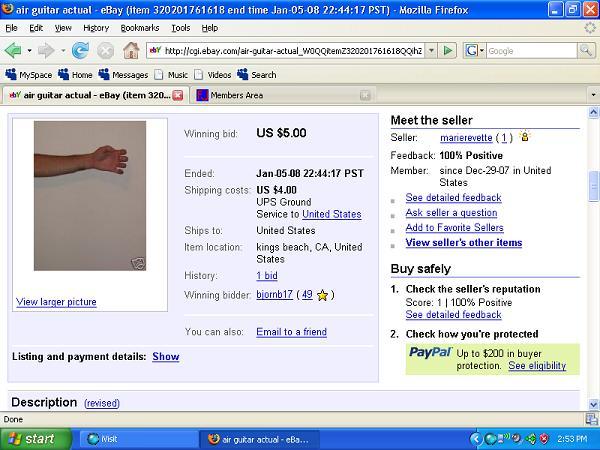The width and height of the screenshot is (600, 450).
Task: Click the Google search input field
Action: click(x=532, y=51)
